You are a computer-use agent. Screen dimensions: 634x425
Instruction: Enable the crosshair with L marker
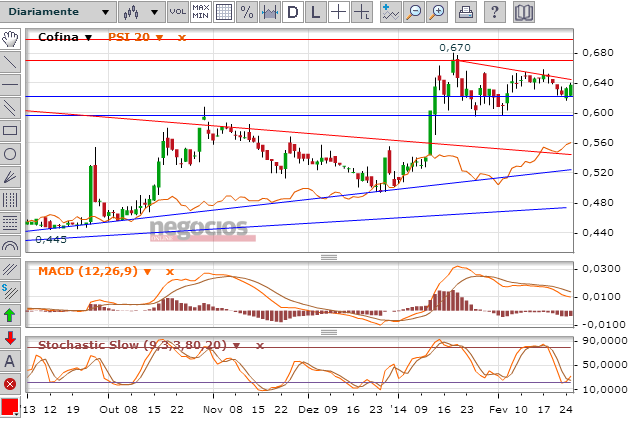[361, 12]
